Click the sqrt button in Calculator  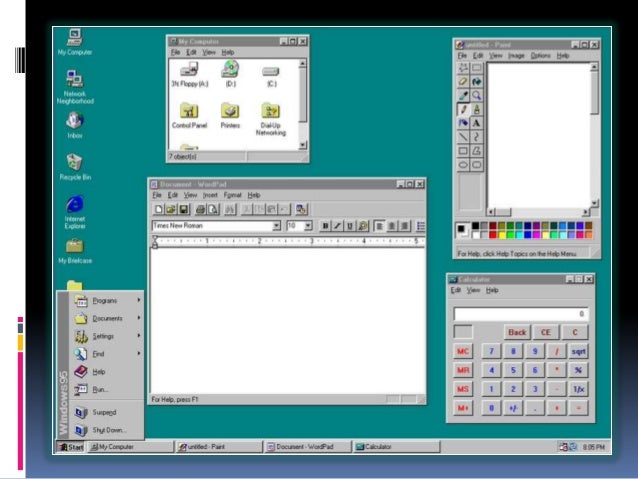578,352
